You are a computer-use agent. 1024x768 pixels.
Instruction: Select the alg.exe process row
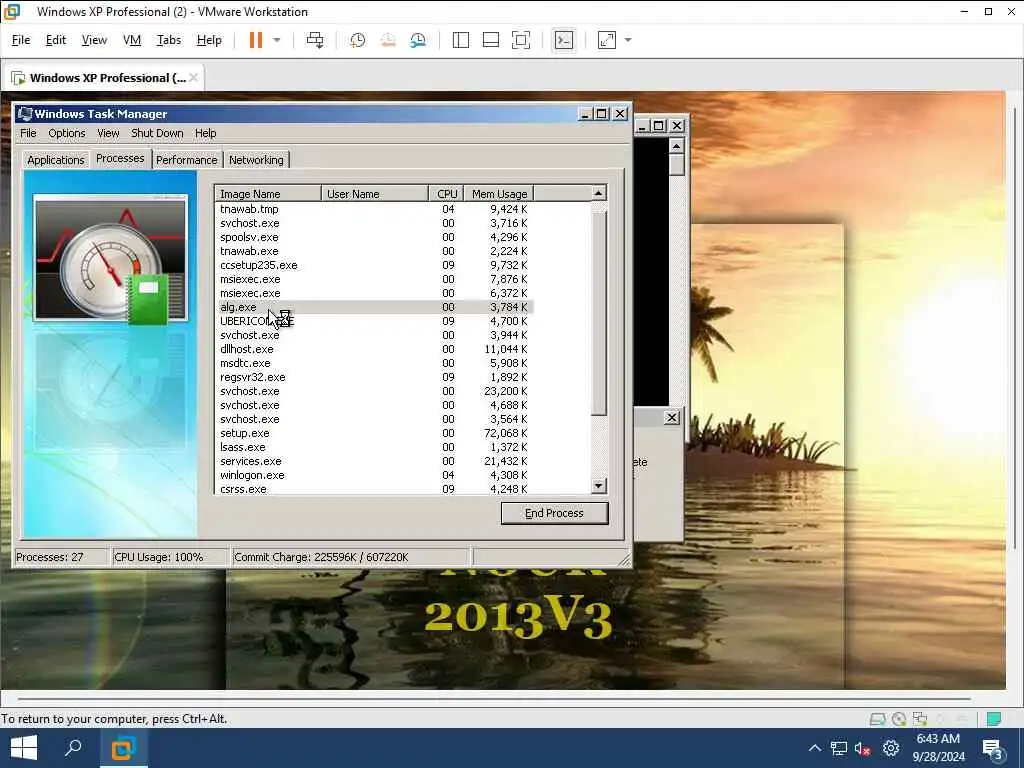click(x=374, y=307)
